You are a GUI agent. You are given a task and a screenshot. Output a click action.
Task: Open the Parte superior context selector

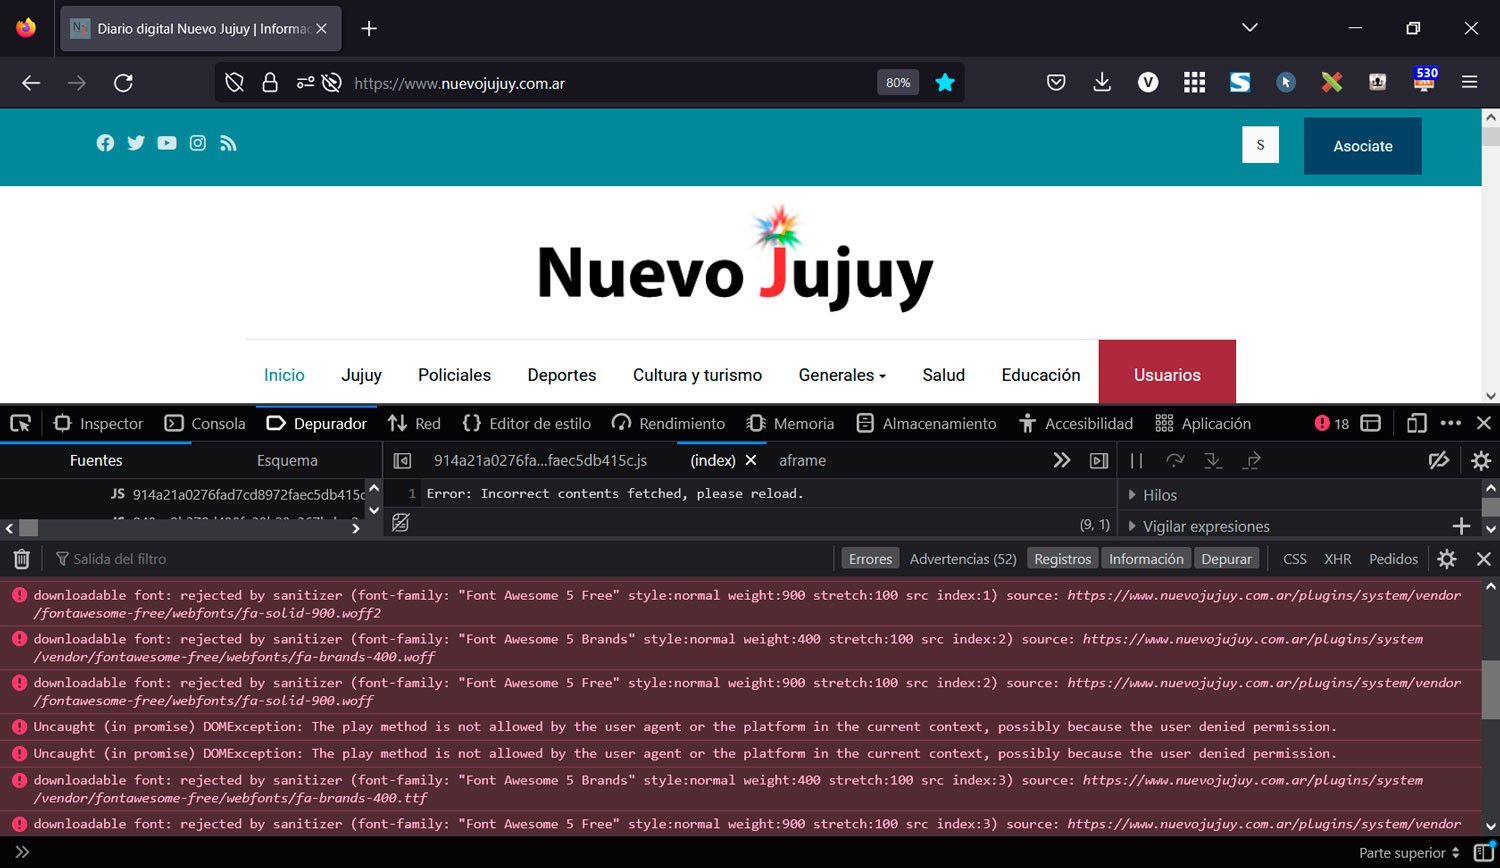point(1409,853)
